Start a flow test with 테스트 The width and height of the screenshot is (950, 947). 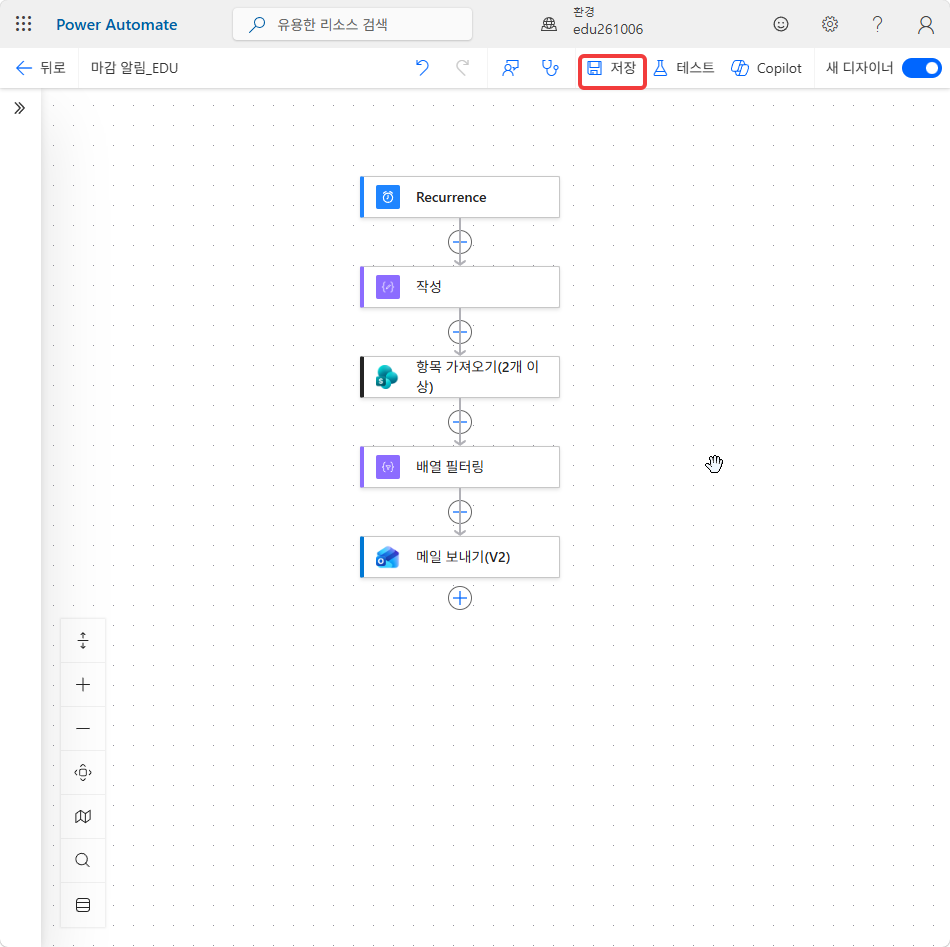tap(684, 68)
